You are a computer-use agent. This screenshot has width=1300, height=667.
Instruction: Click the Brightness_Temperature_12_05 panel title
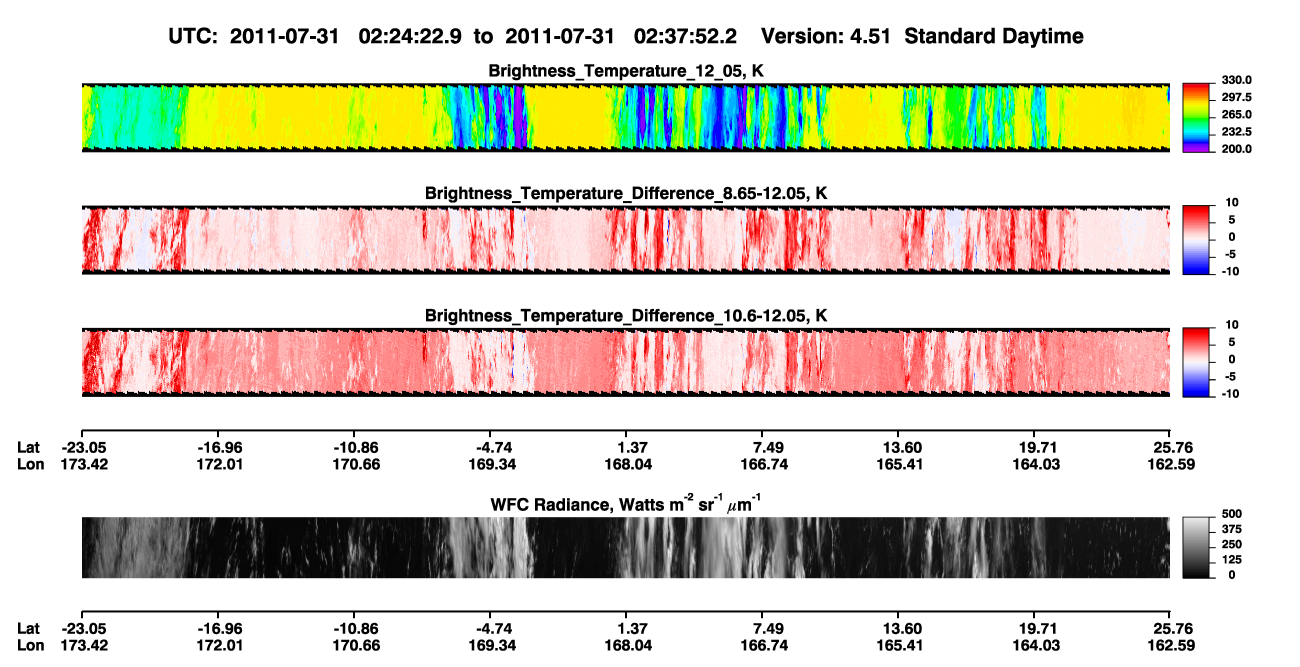pos(626,71)
